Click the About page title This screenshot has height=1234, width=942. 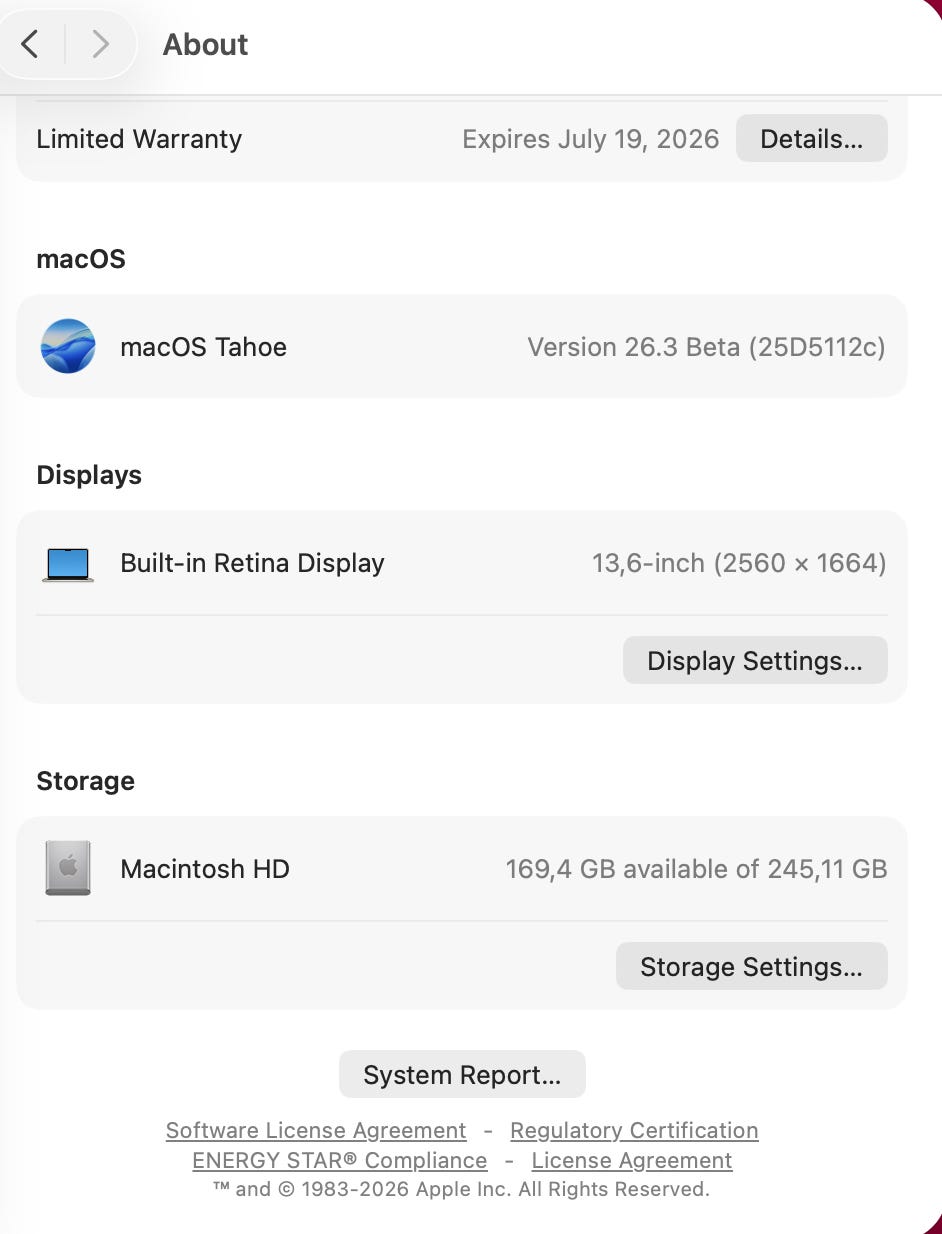pos(205,45)
